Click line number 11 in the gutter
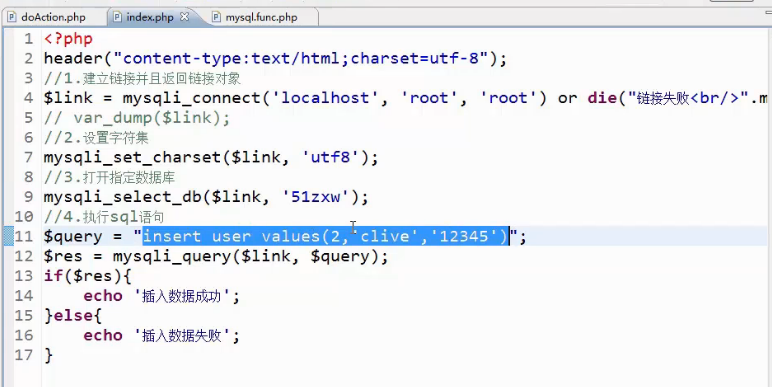772x387 pixels. (x=24, y=236)
